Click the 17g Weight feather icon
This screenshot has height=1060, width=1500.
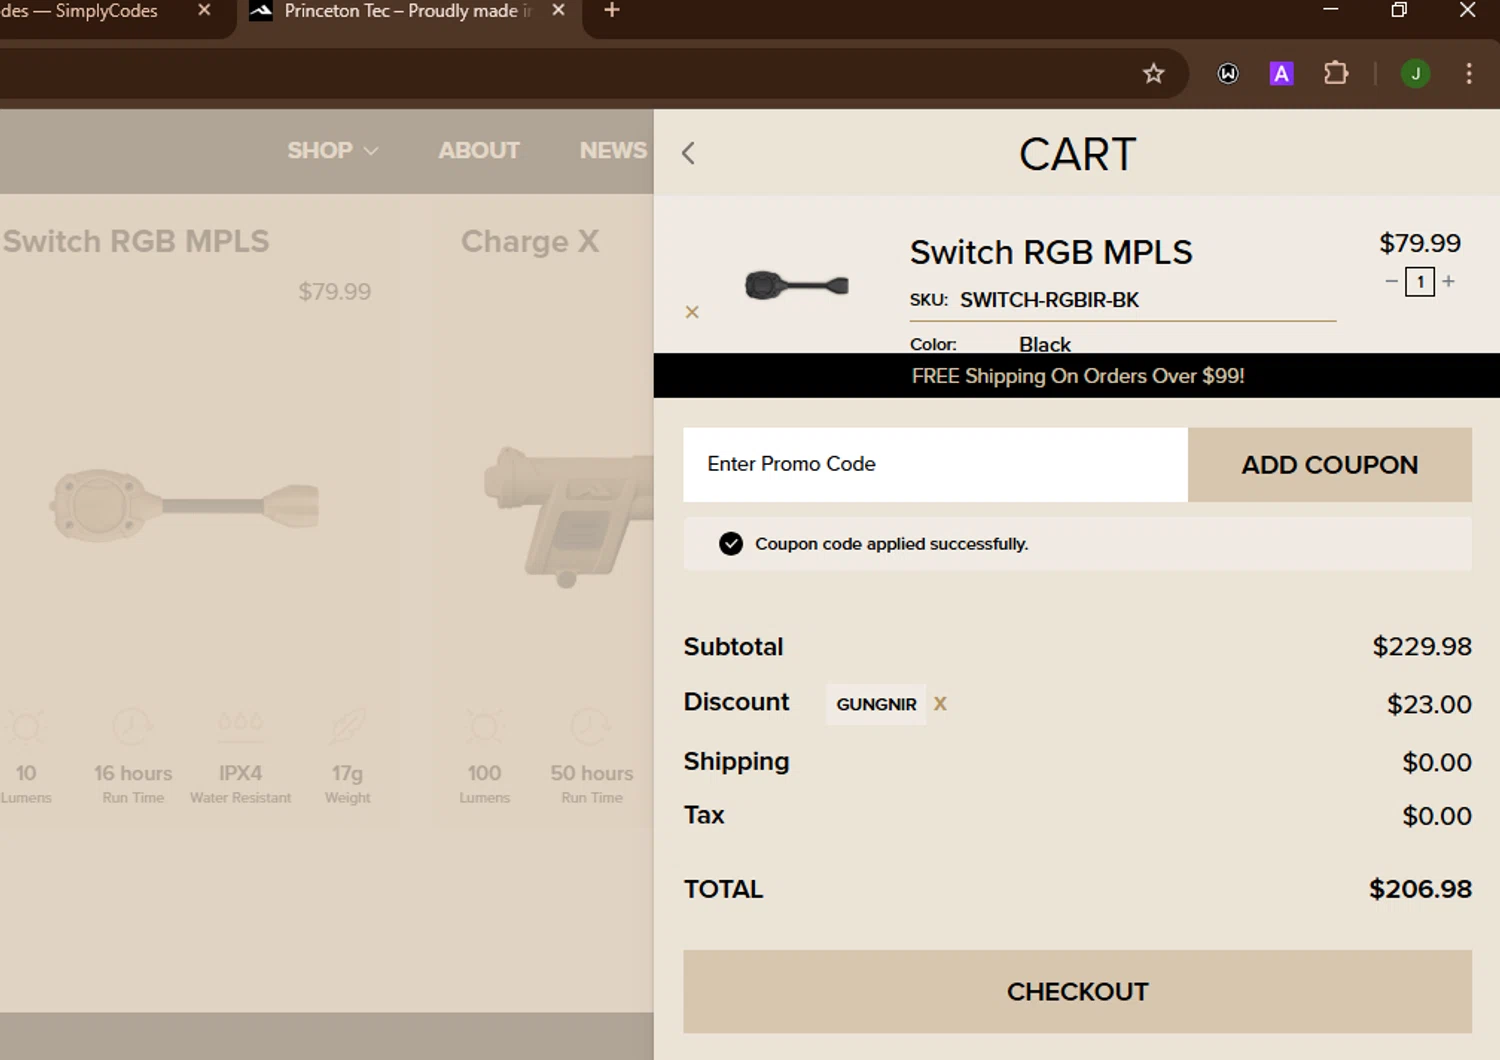[x=347, y=727]
